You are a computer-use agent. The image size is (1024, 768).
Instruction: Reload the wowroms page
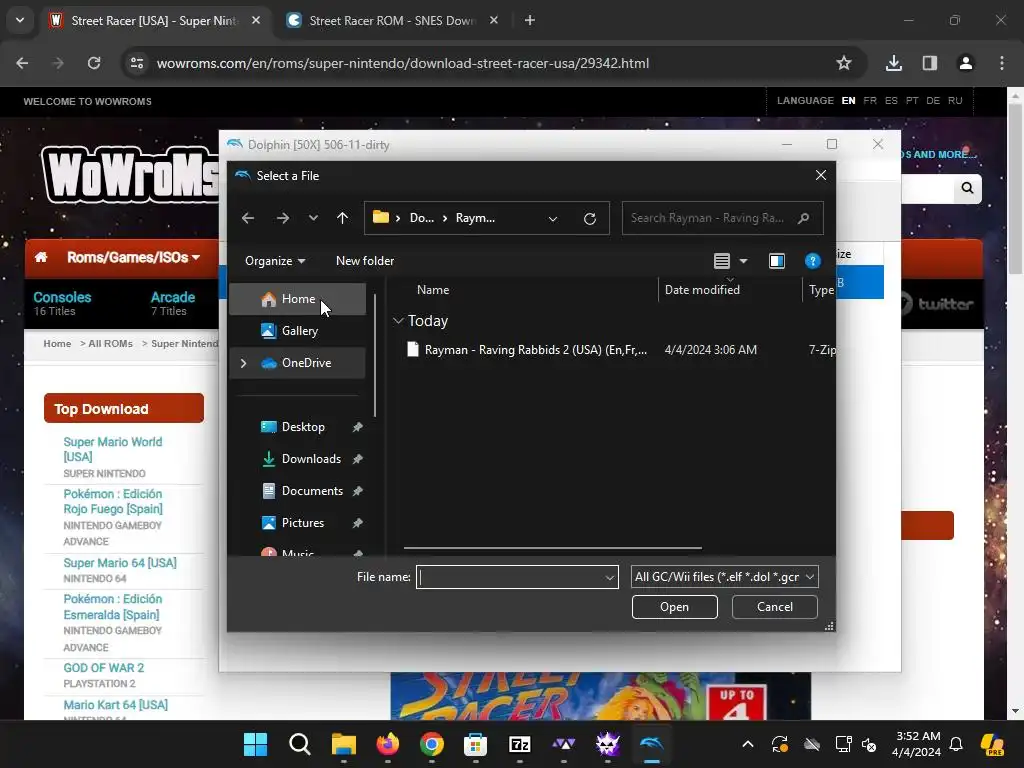[94, 63]
